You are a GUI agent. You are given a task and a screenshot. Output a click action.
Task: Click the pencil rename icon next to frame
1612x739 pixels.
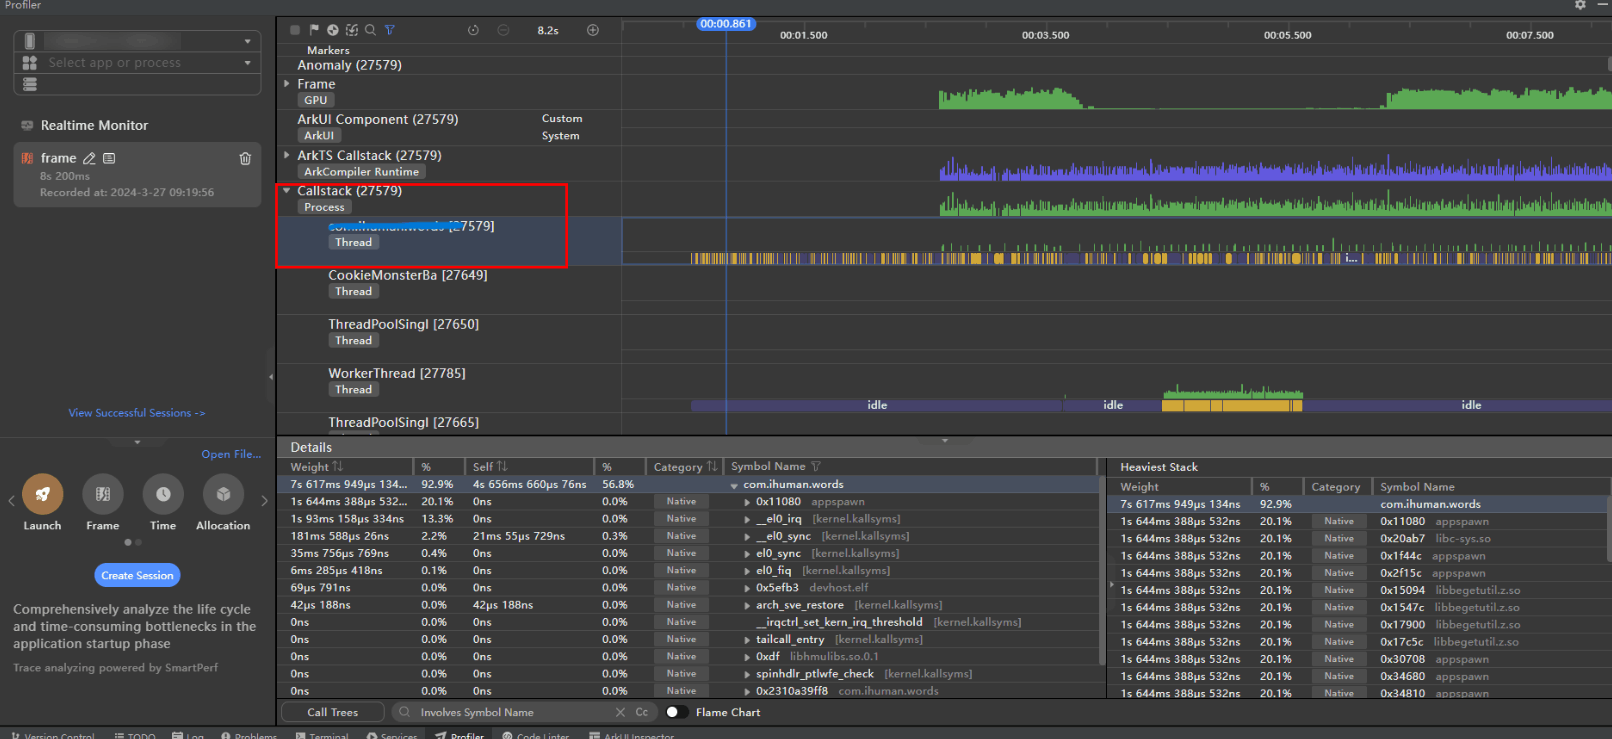point(89,158)
